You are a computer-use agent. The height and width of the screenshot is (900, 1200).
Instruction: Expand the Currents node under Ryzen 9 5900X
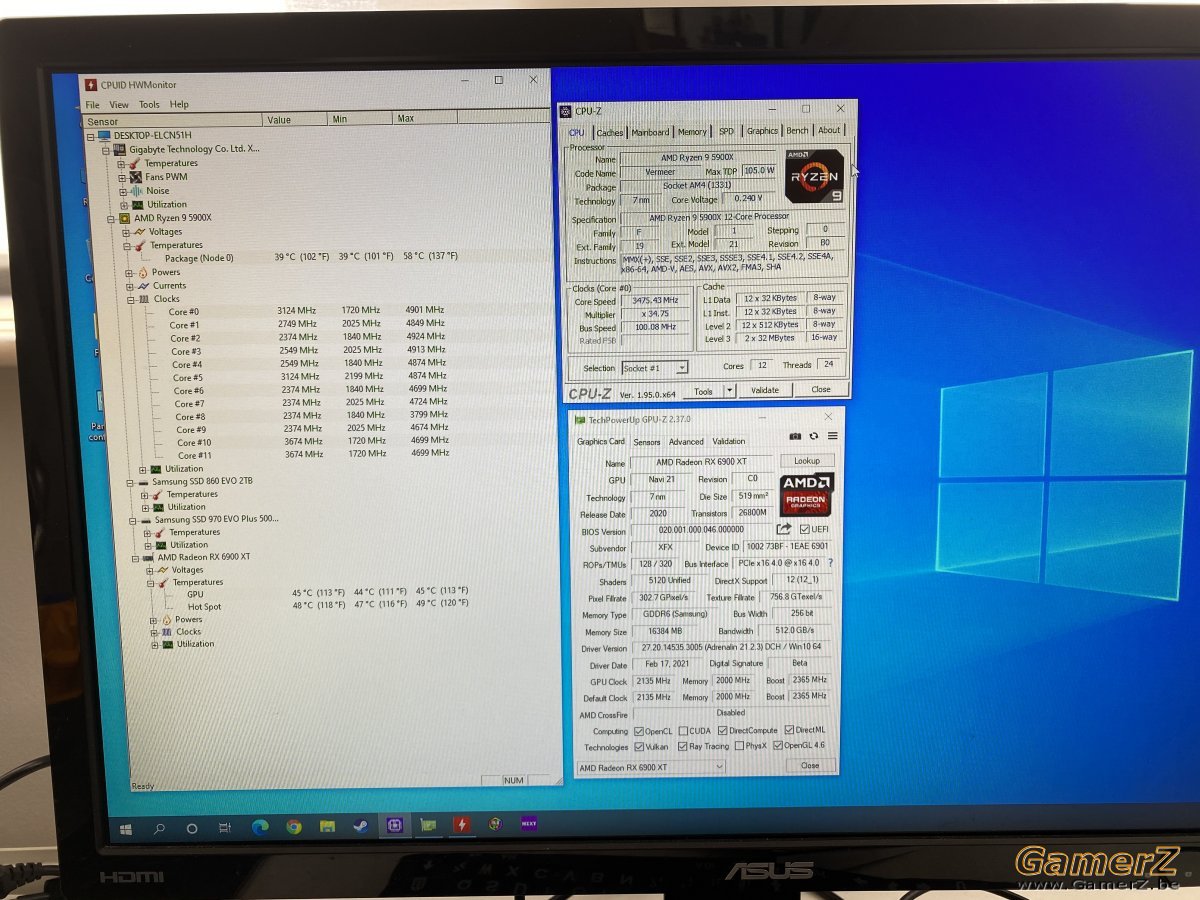130,286
